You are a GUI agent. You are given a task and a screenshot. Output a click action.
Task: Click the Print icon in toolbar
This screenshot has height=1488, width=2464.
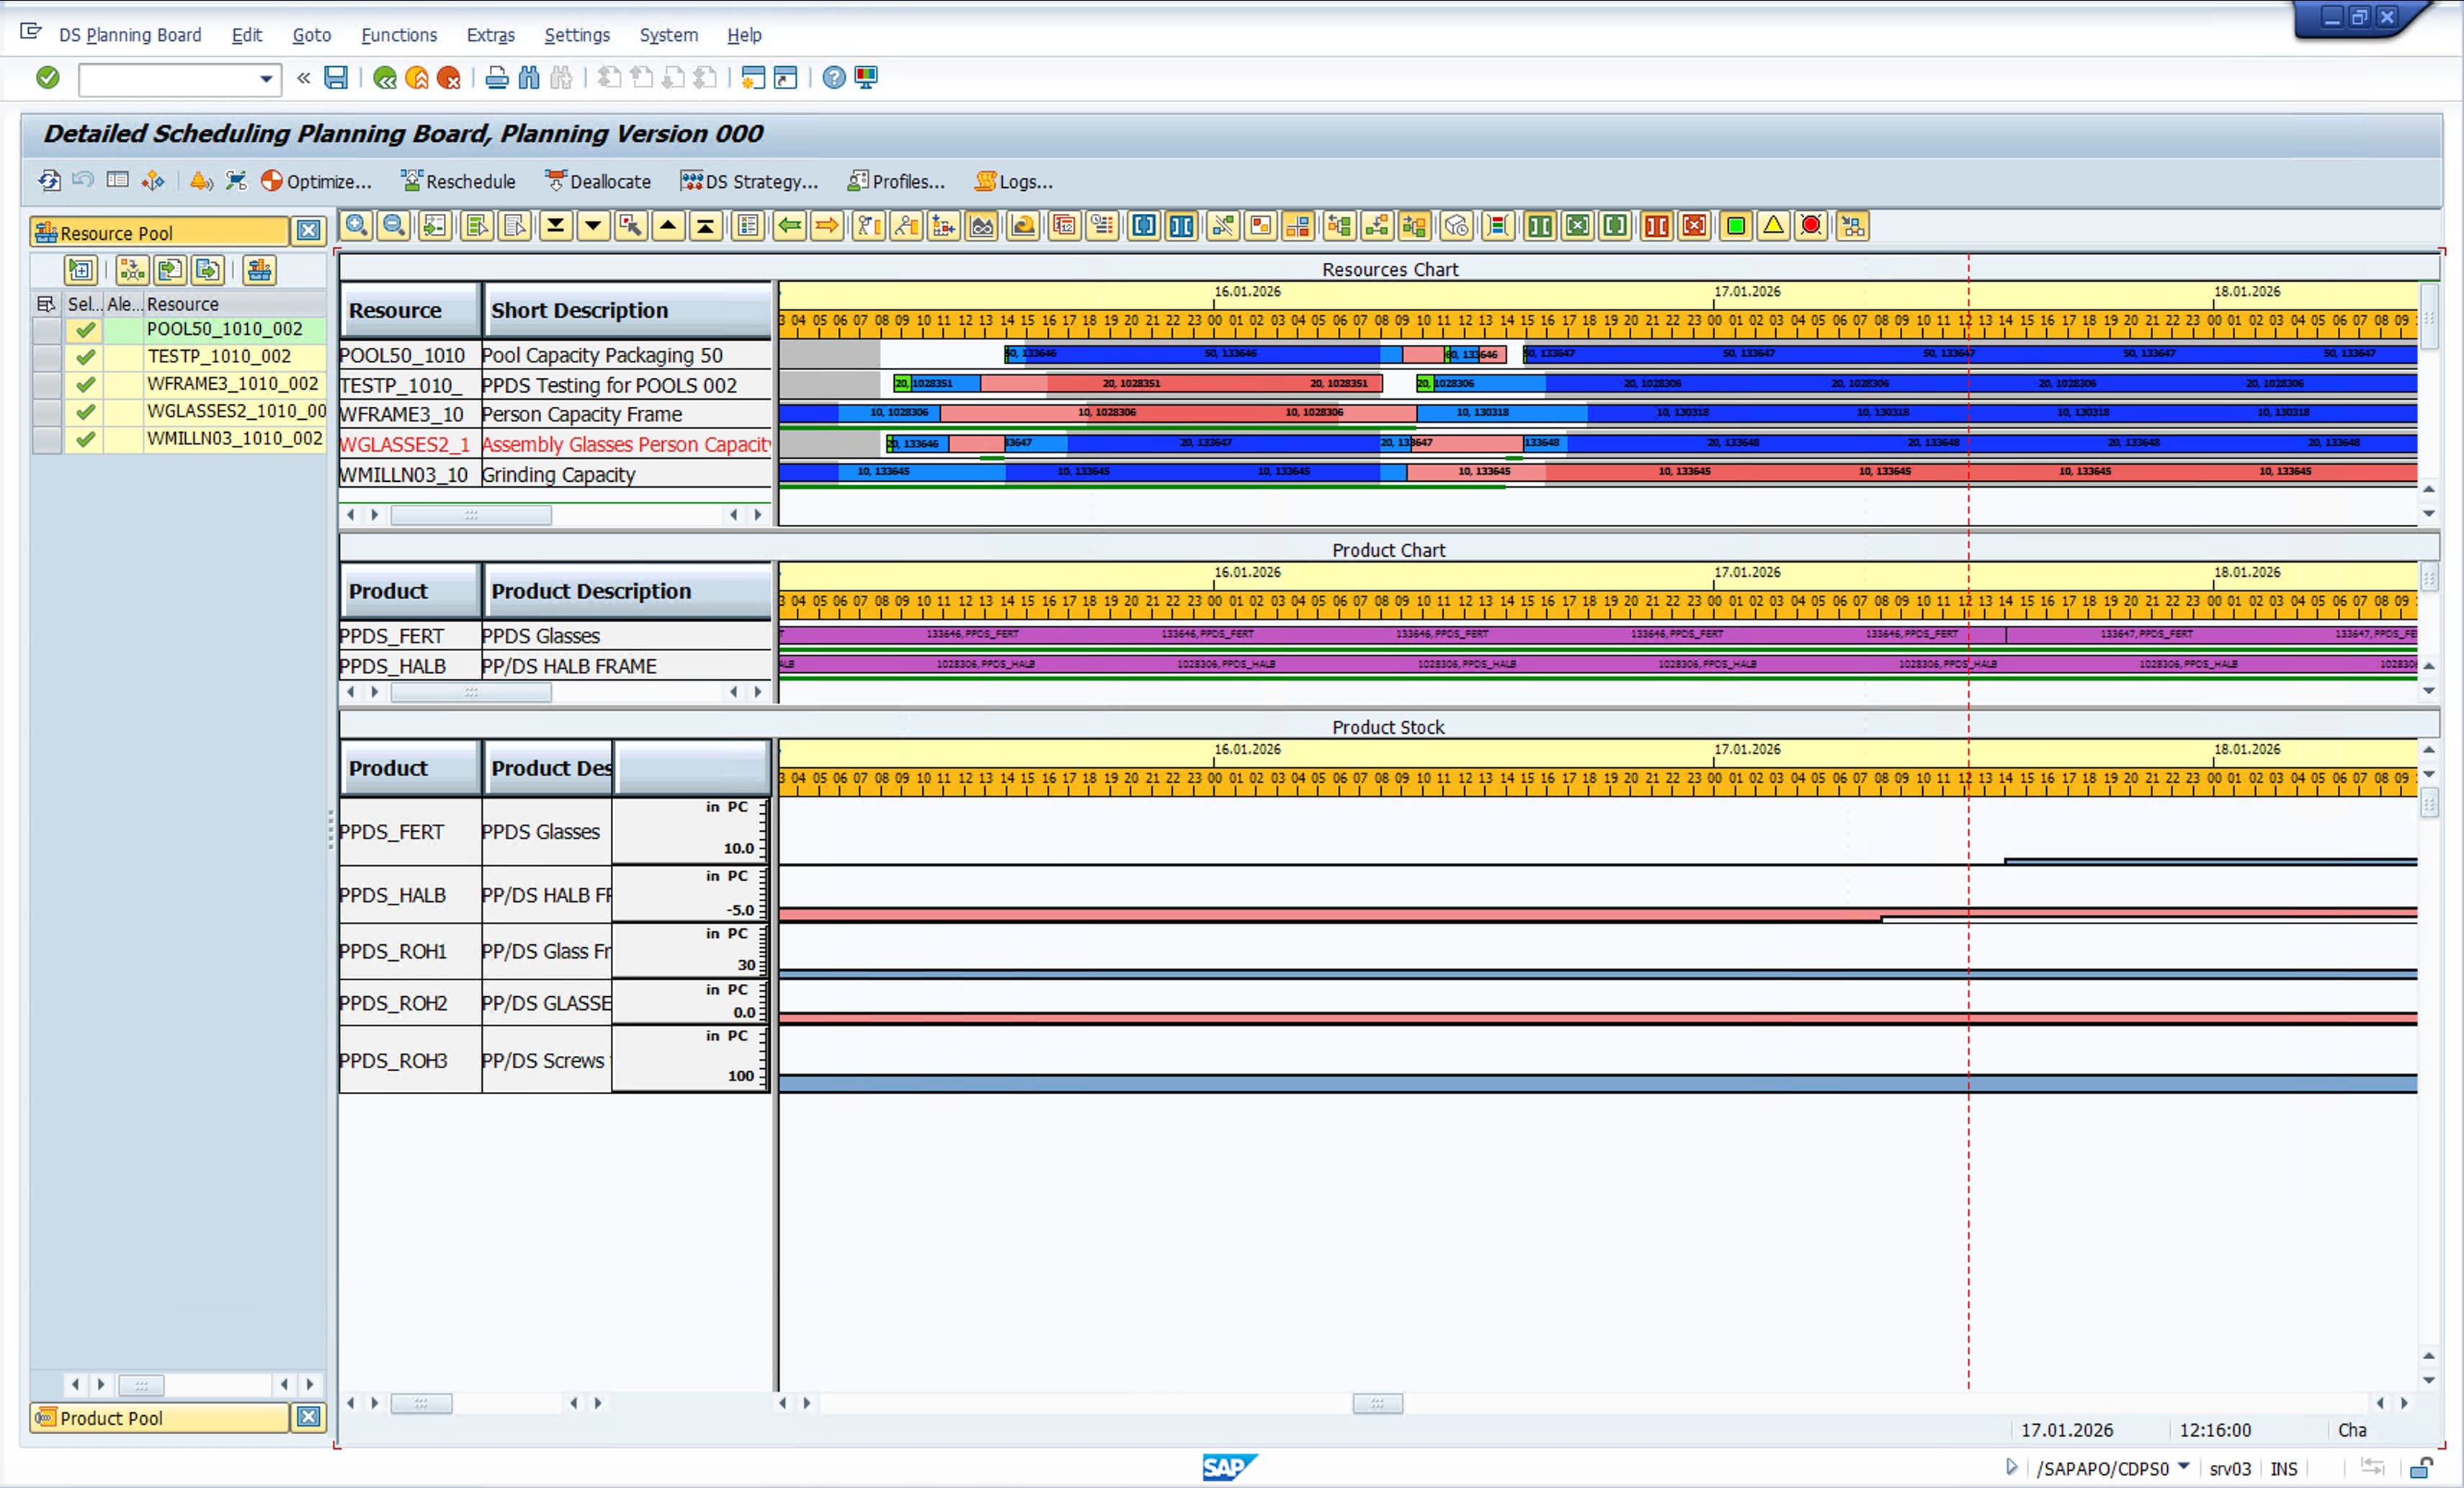click(496, 78)
